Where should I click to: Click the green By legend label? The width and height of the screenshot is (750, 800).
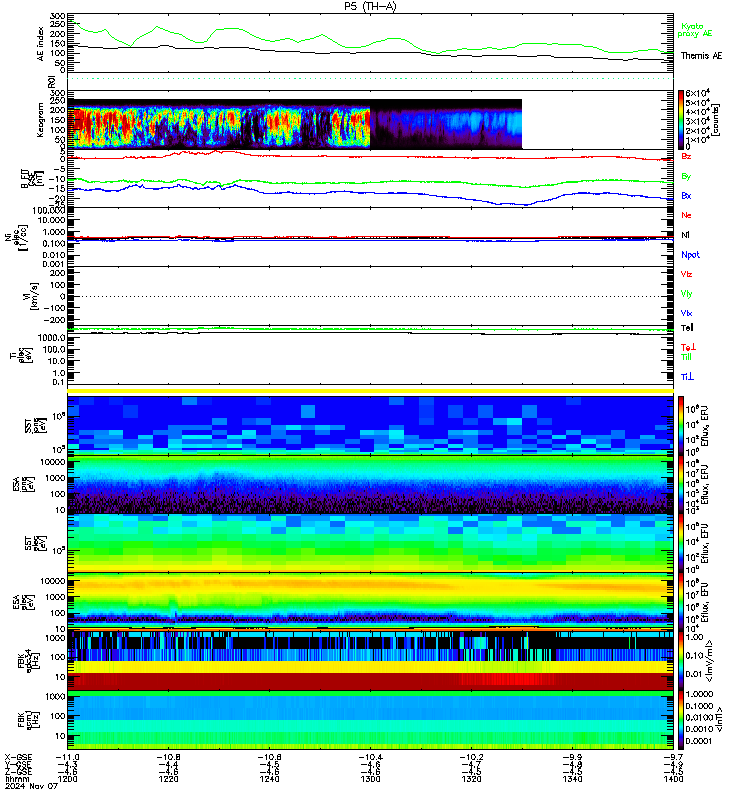[x=686, y=176]
